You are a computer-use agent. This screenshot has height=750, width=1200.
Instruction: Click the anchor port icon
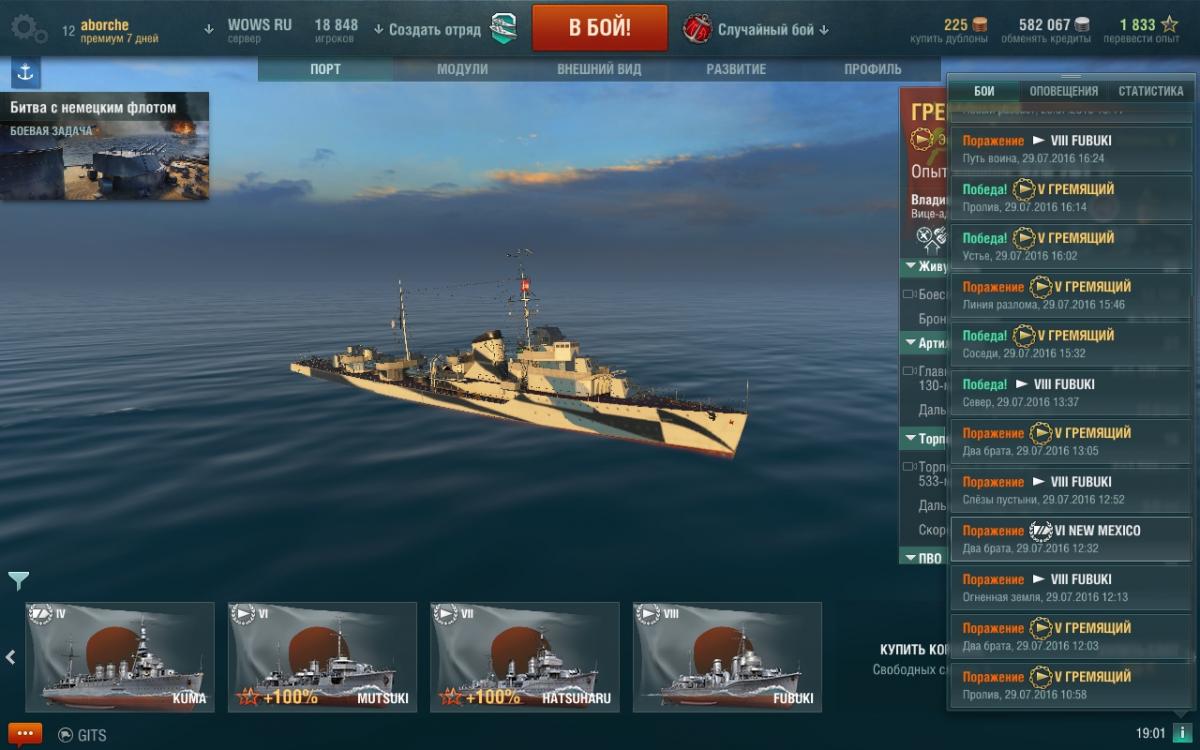click(25, 73)
